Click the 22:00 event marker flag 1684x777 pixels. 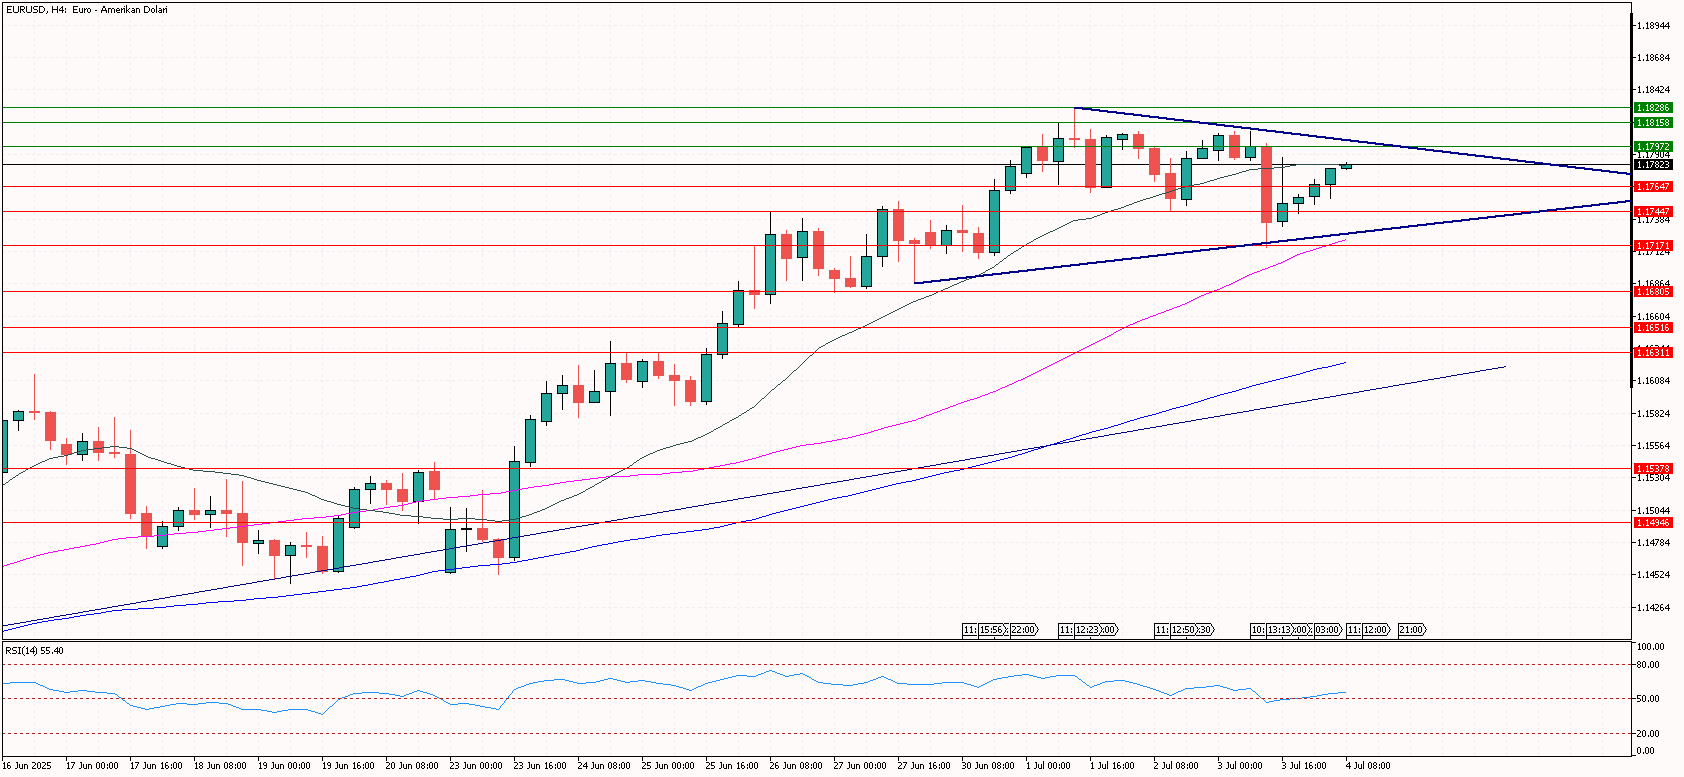pyautogui.click(x=1024, y=630)
